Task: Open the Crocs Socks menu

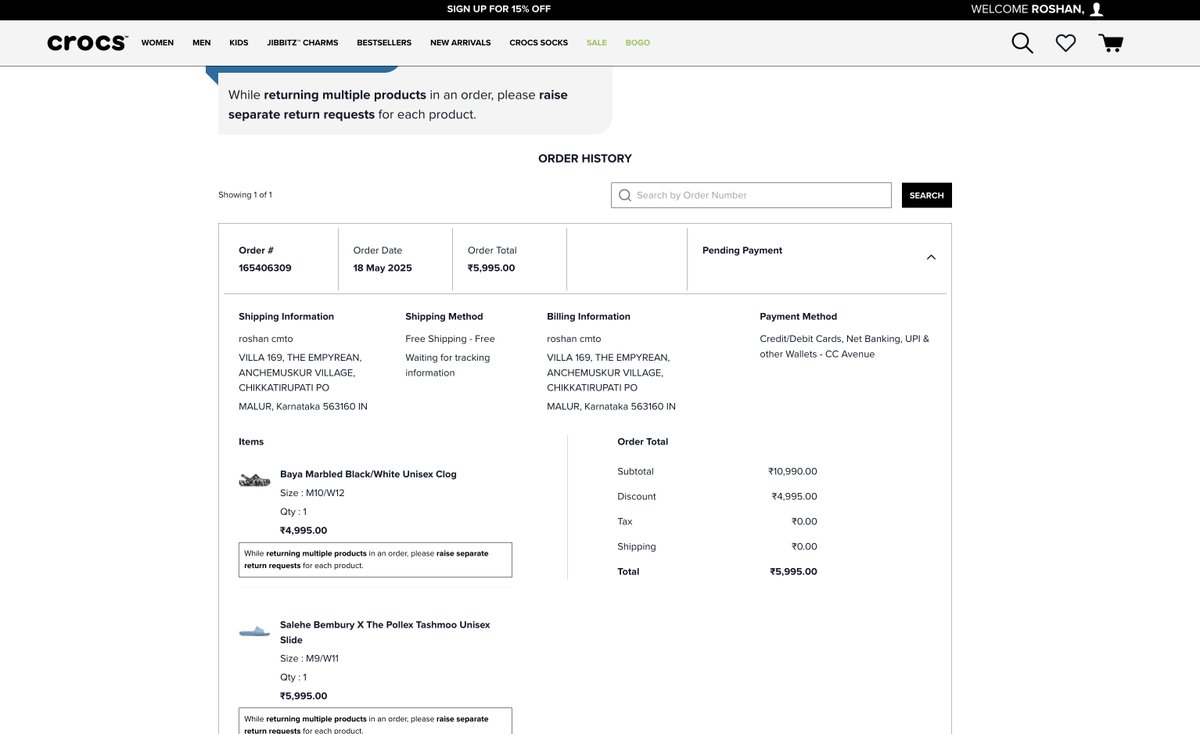Action: [x=538, y=43]
